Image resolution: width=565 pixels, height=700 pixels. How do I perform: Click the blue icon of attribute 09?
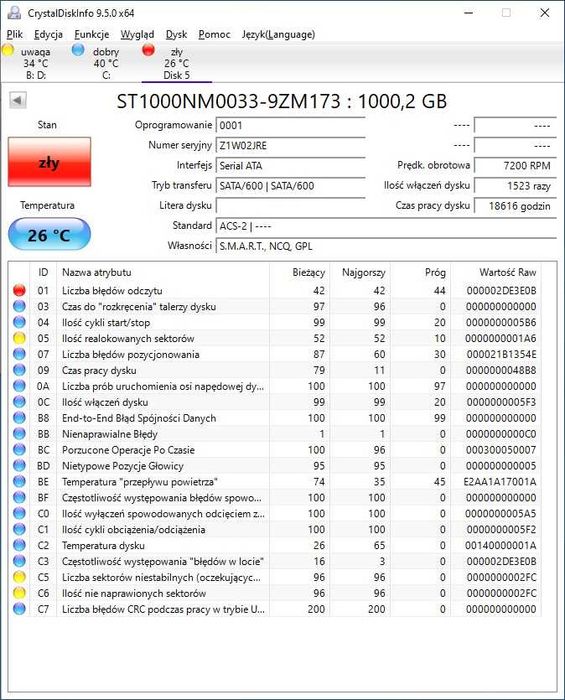click(19, 370)
